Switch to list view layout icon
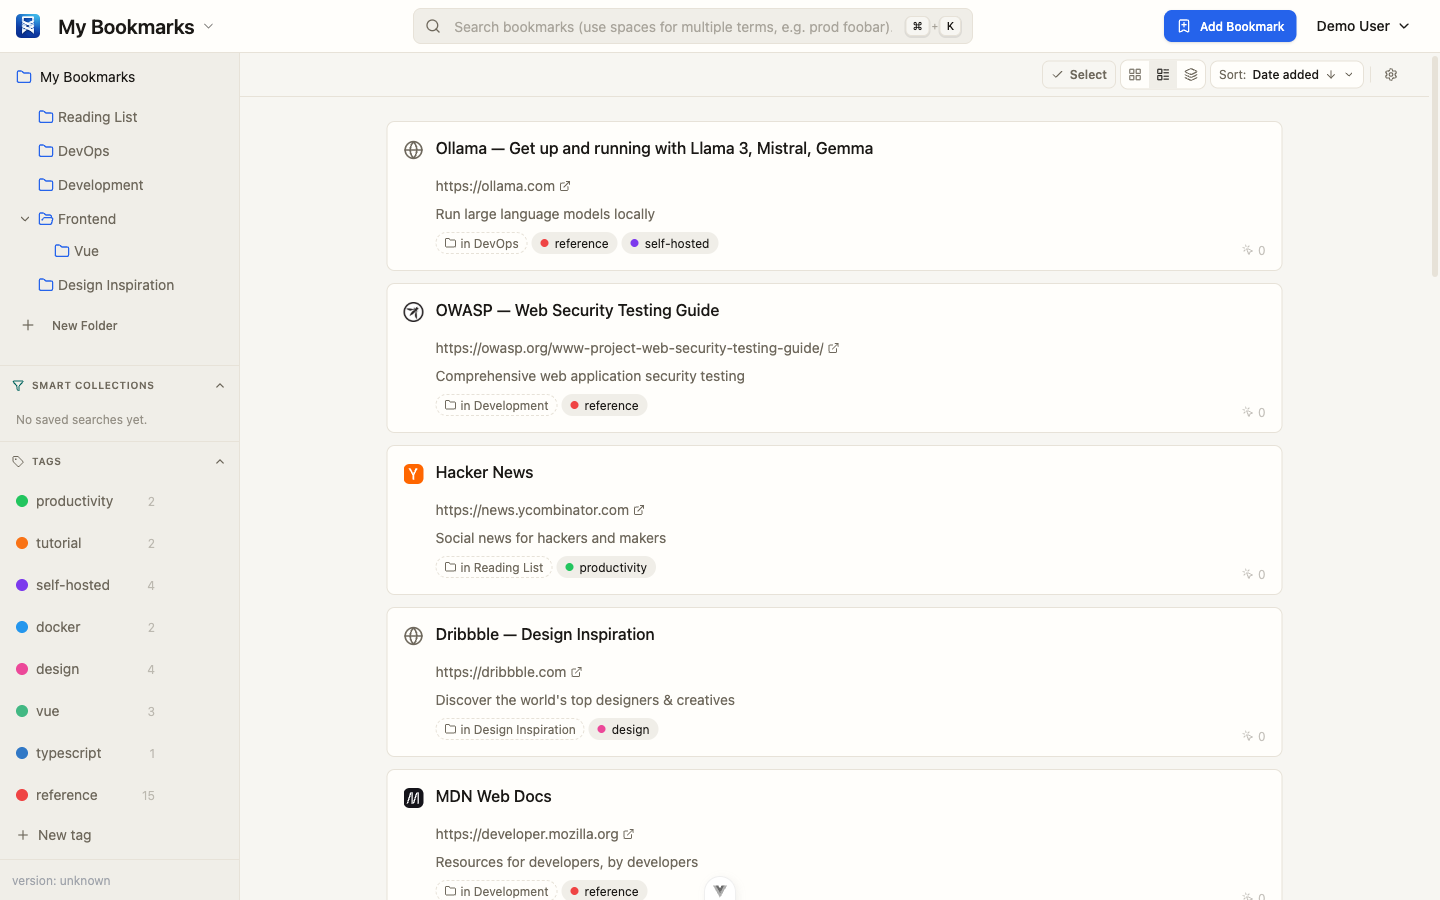 tap(1163, 75)
